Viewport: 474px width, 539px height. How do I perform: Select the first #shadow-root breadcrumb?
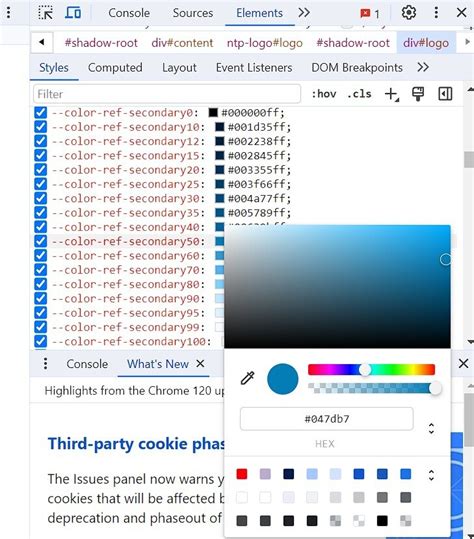pyautogui.click(x=101, y=43)
